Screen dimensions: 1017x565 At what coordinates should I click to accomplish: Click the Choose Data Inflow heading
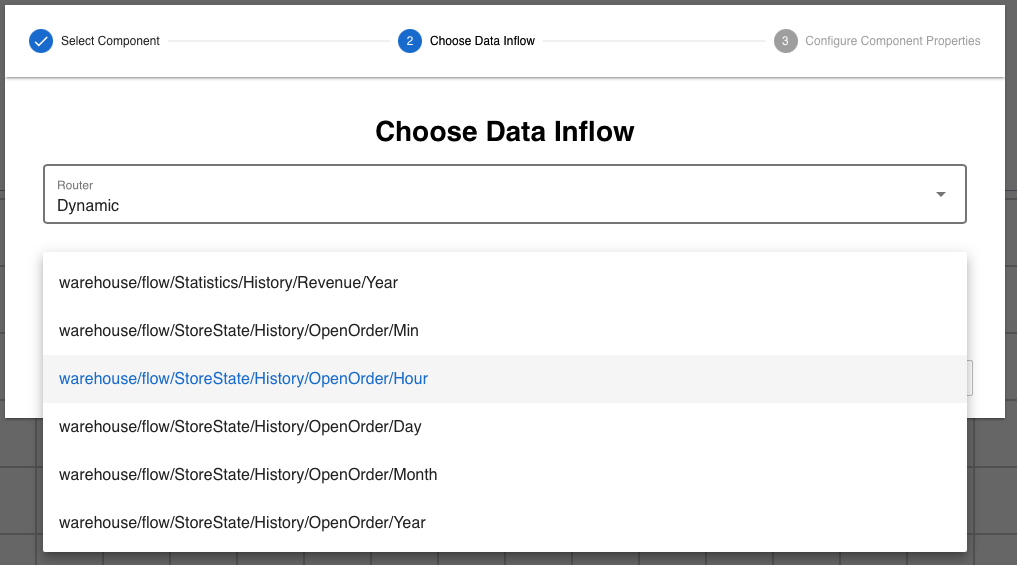(x=504, y=131)
